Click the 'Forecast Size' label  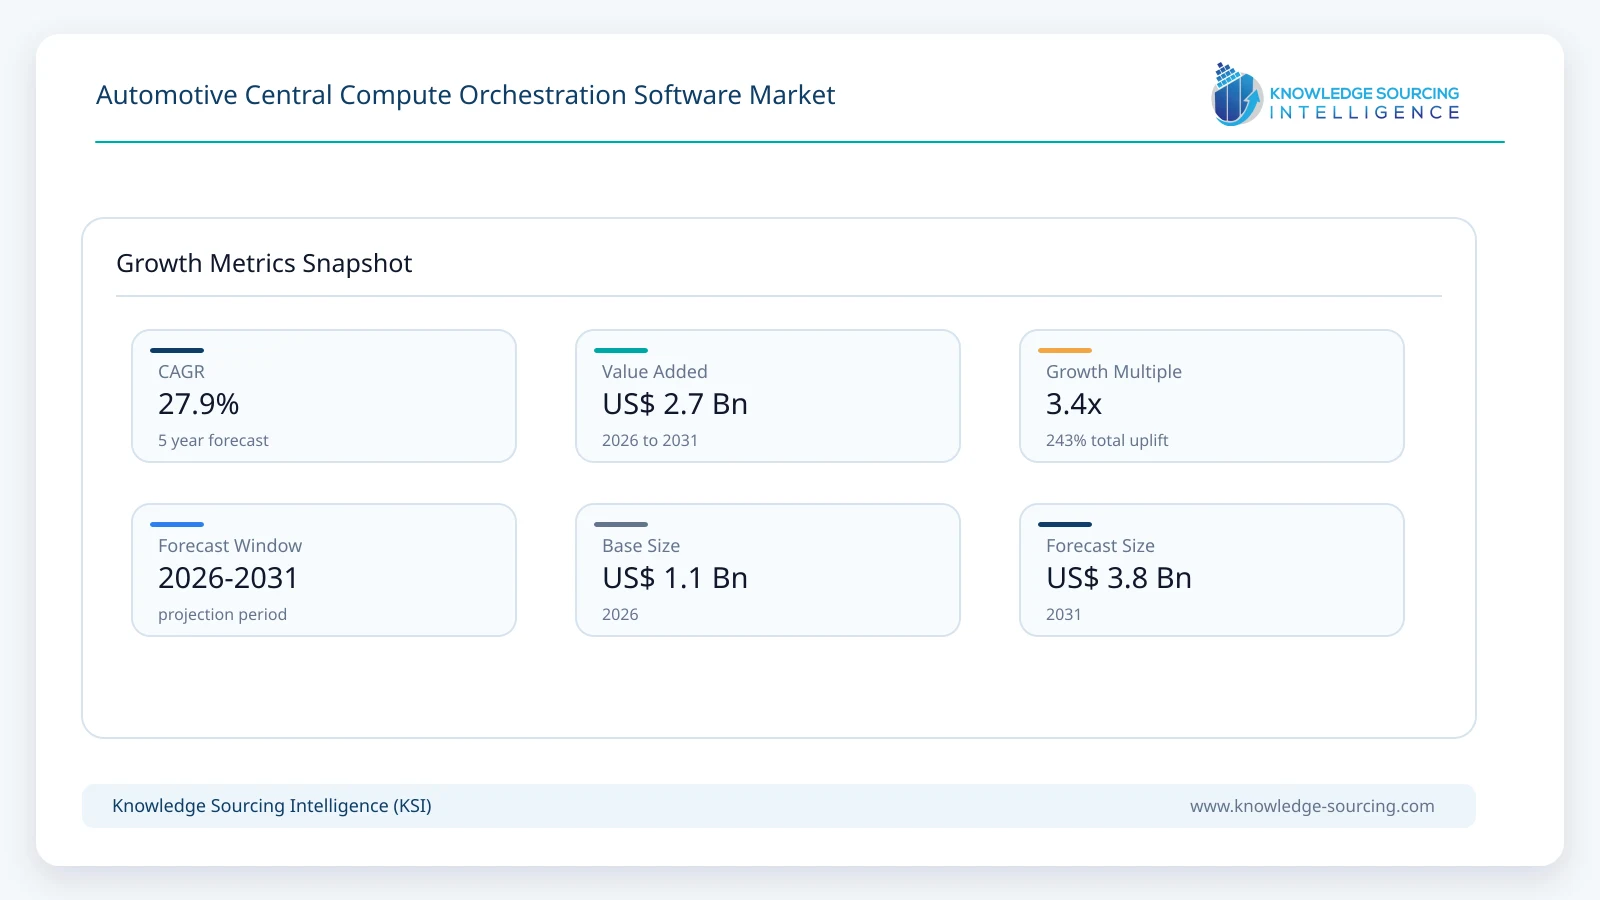coord(1100,546)
